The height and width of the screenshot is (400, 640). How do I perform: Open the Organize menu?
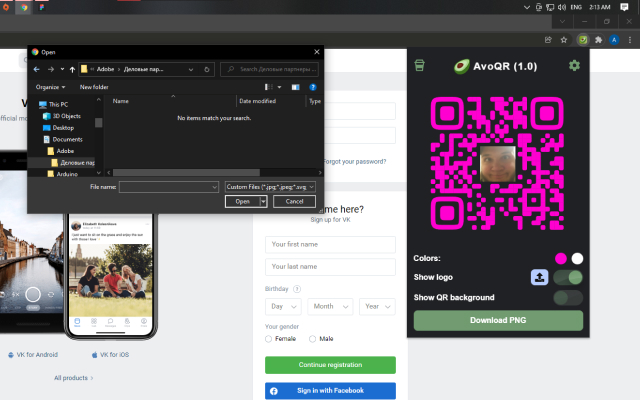[50, 87]
